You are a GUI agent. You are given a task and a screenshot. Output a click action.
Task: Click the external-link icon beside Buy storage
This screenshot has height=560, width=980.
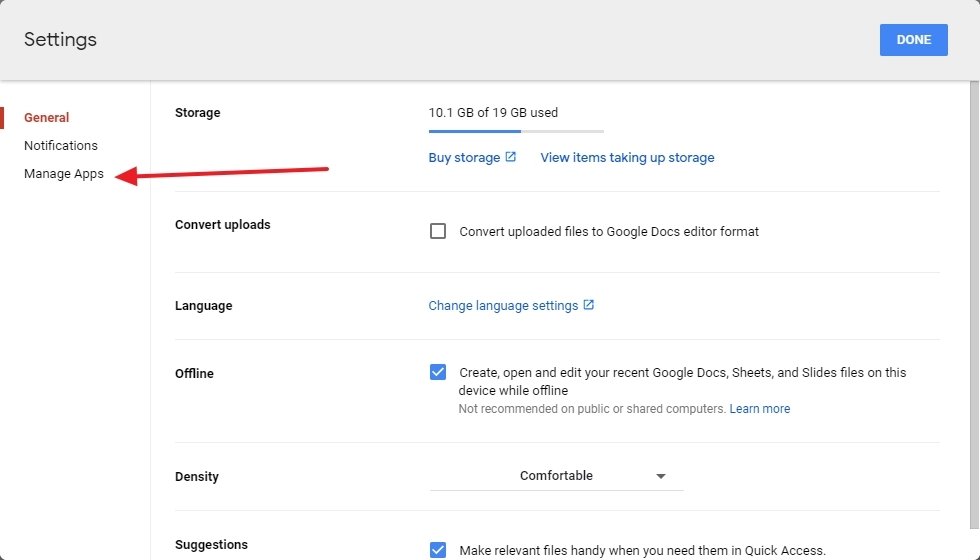[511, 157]
